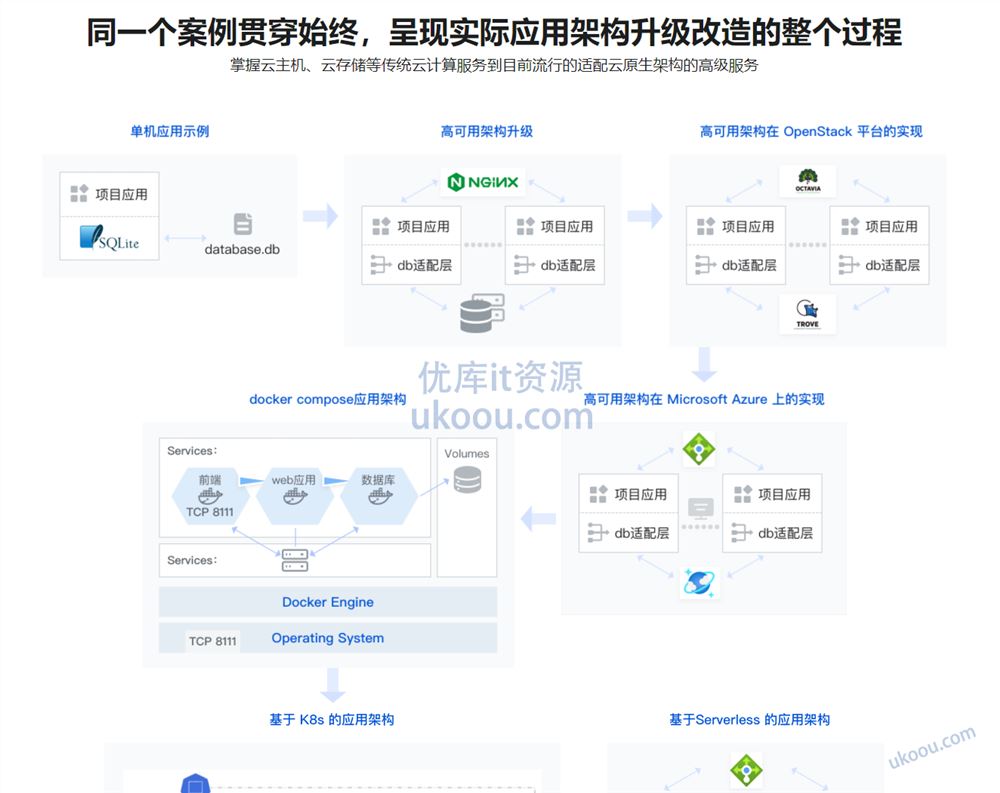Click the database server icon below NGINX
1000x793 pixels.
tap(482, 313)
